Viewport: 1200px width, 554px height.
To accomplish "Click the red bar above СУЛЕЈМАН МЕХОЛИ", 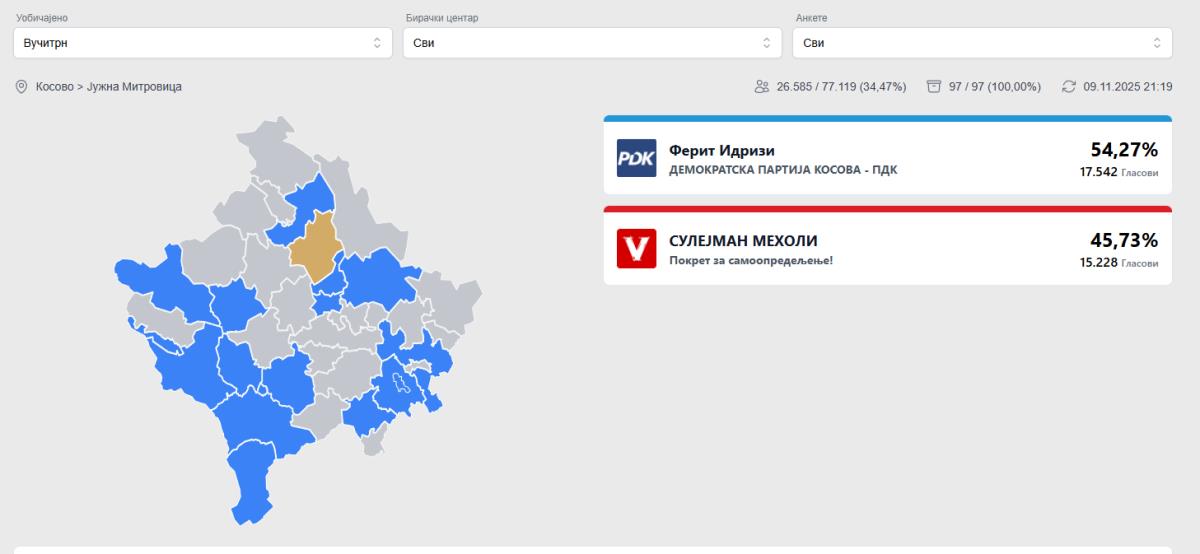I will click(887, 209).
